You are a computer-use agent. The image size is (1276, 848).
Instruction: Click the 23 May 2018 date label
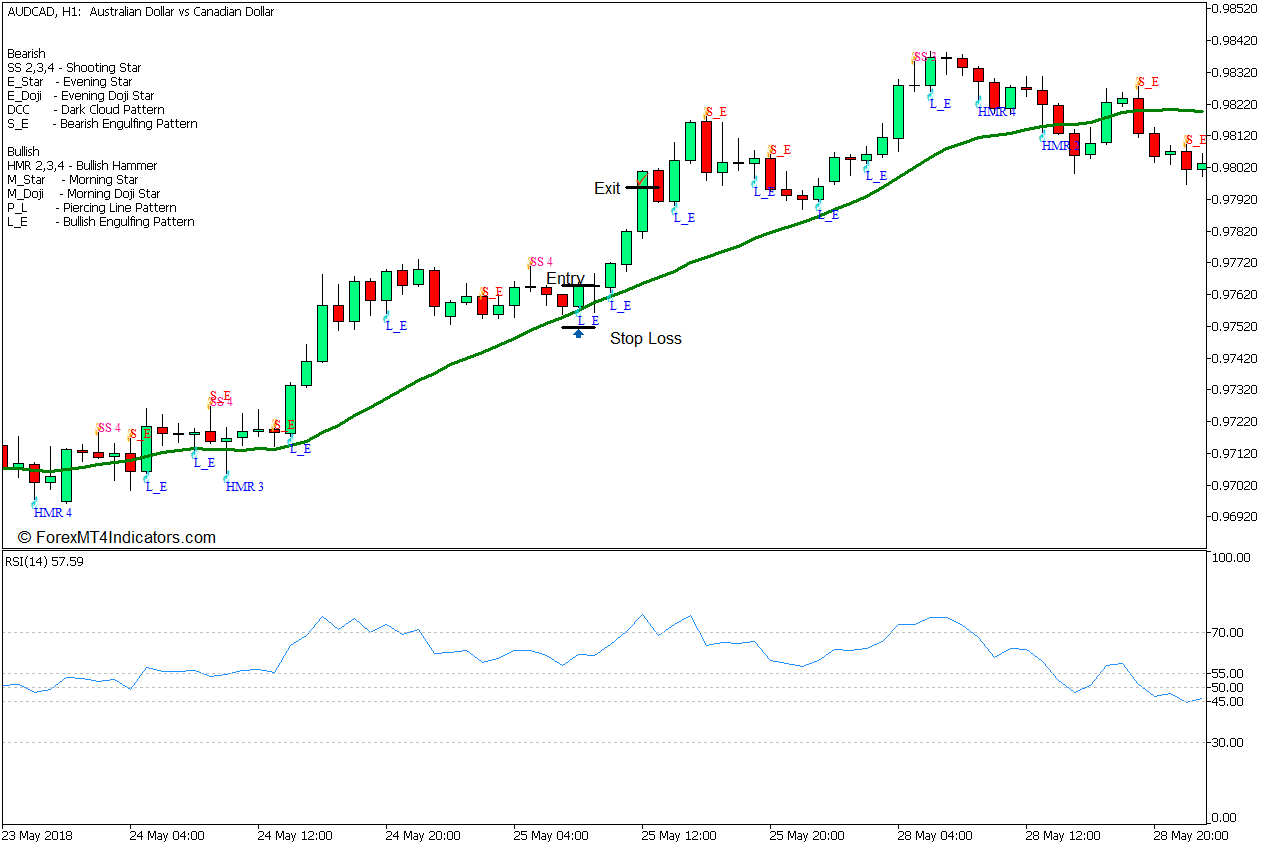coord(37,835)
